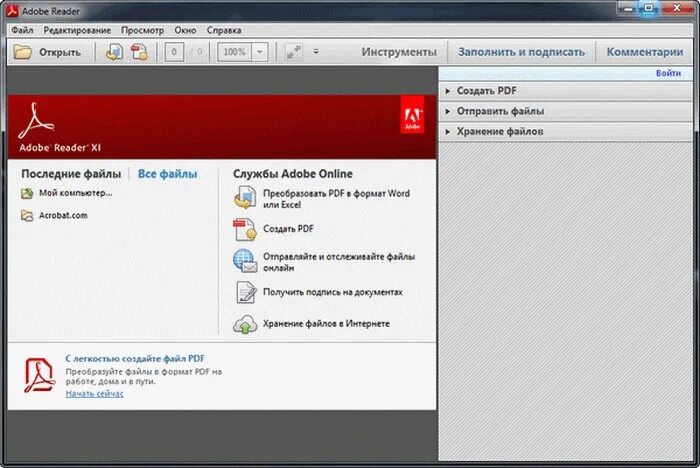Click the Adobe logo badge in red banner
The image size is (700, 468).
point(412,114)
